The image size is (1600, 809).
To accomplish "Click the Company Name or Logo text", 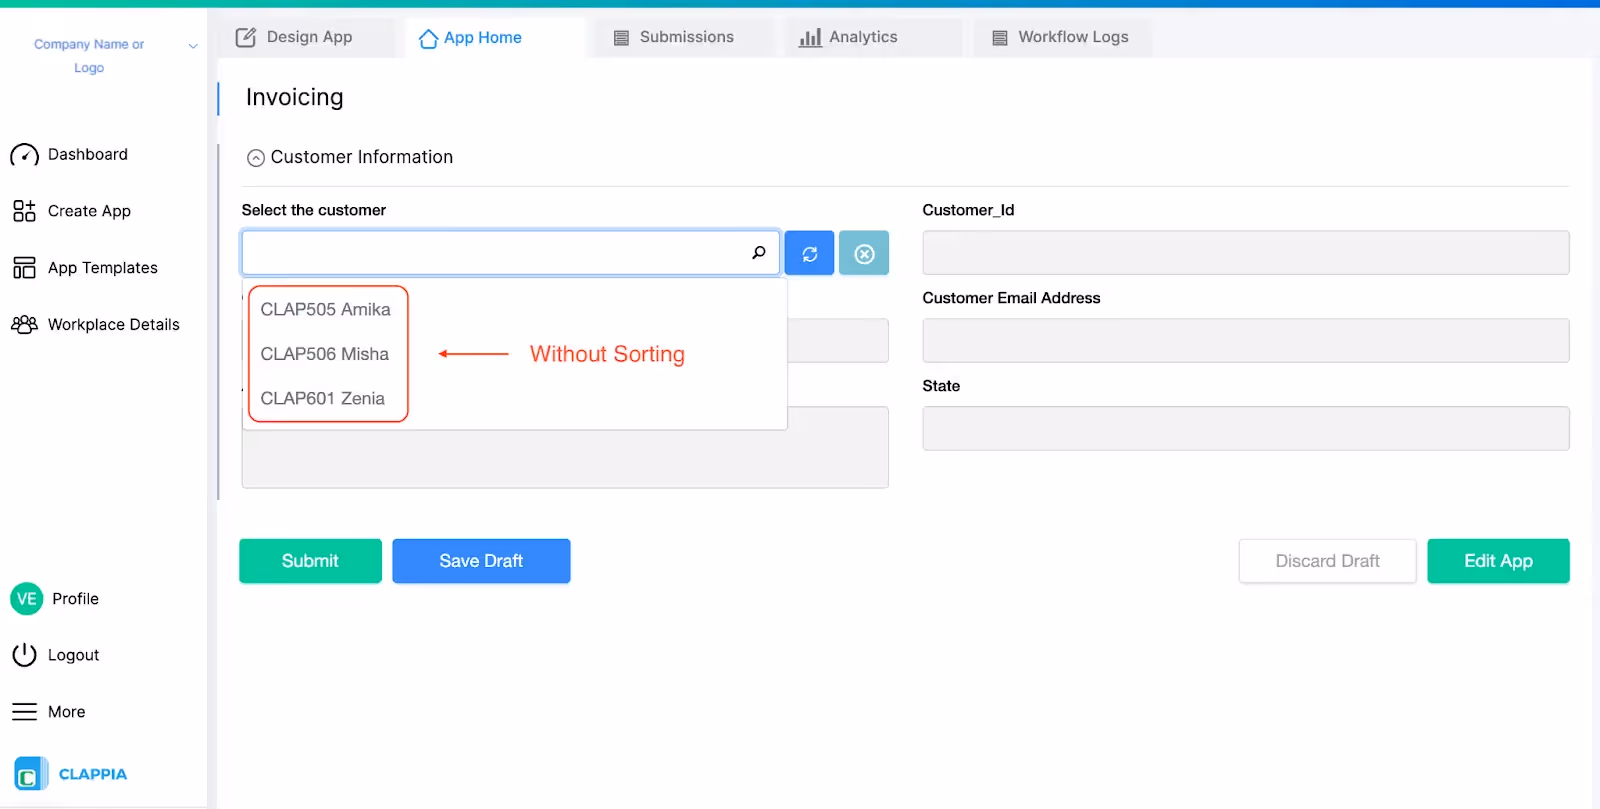I will point(89,56).
